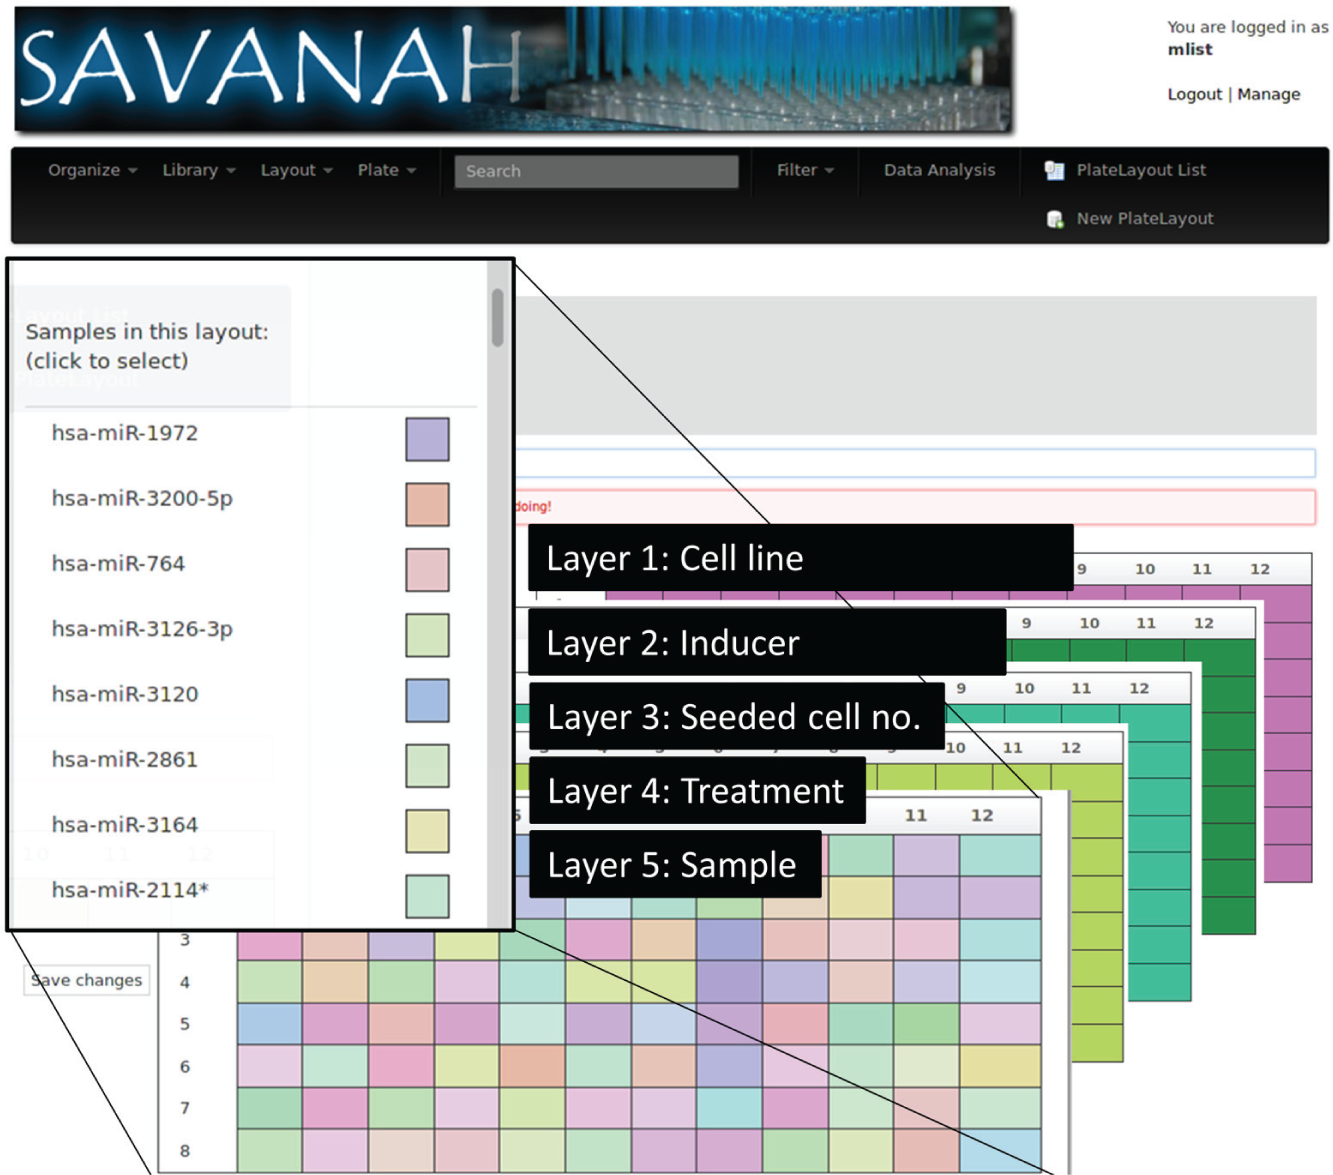Image resolution: width=1333 pixels, height=1175 pixels.
Task: Open the Manage link
Action: point(1268,94)
